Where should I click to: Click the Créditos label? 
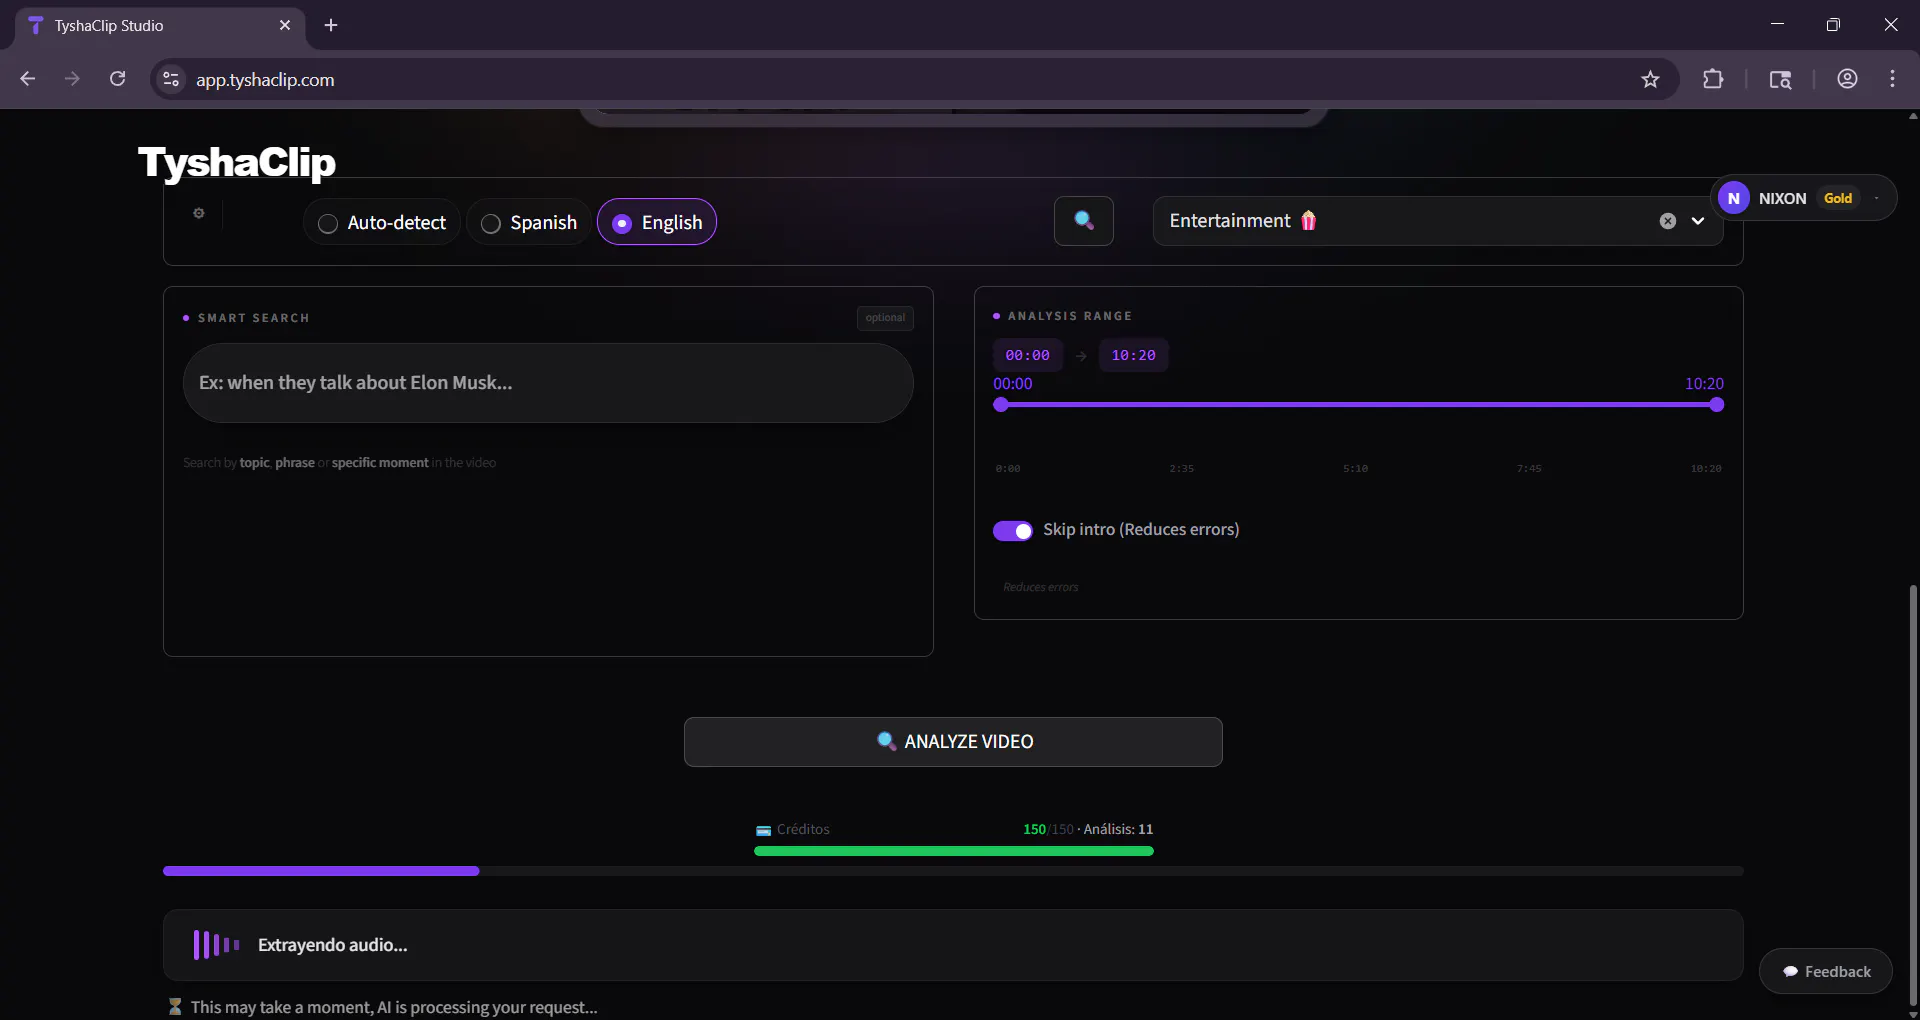tap(803, 829)
